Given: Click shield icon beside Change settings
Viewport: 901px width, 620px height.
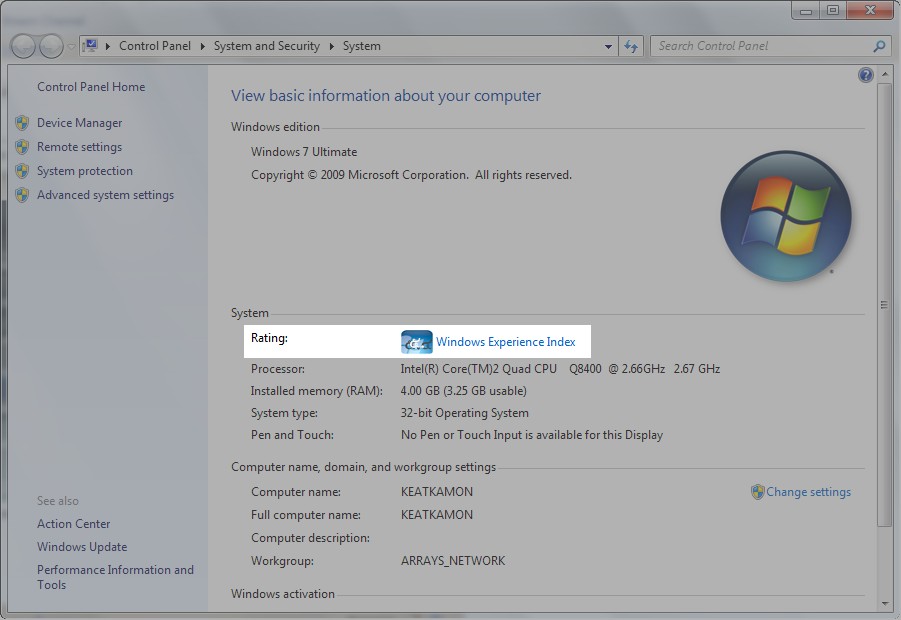Looking at the screenshot, I should [x=757, y=492].
